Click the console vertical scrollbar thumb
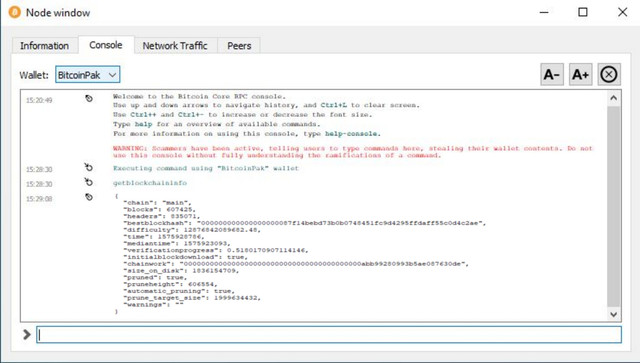The height and width of the screenshot is (363, 640). coord(613,206)
